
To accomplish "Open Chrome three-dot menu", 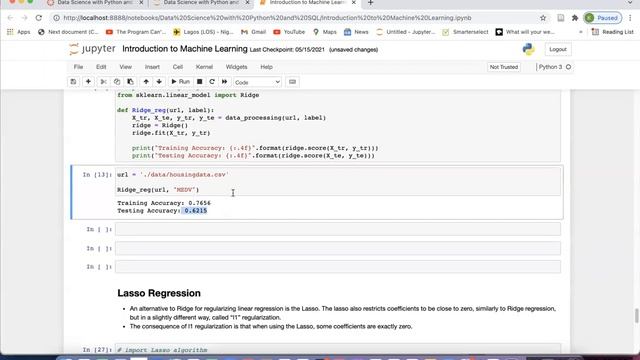I will [631, 18].
